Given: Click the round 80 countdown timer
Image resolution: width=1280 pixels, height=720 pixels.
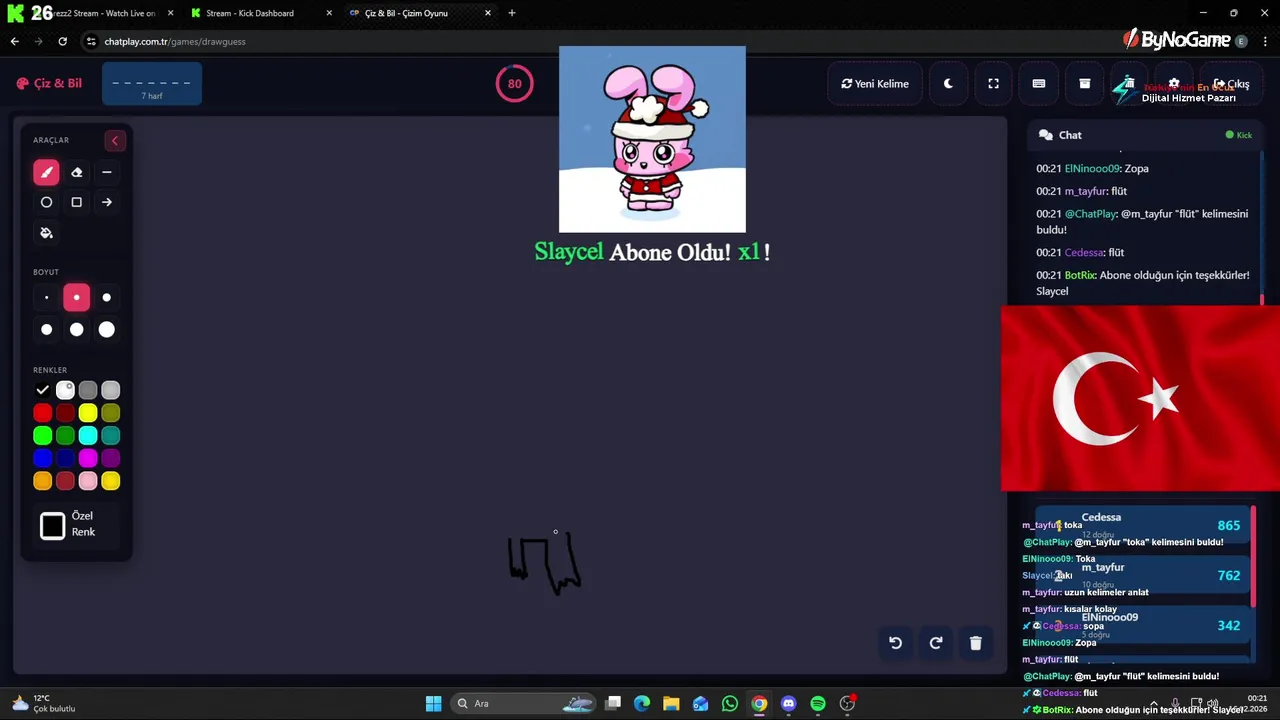Looking at the screenshot, I should 514,84.
